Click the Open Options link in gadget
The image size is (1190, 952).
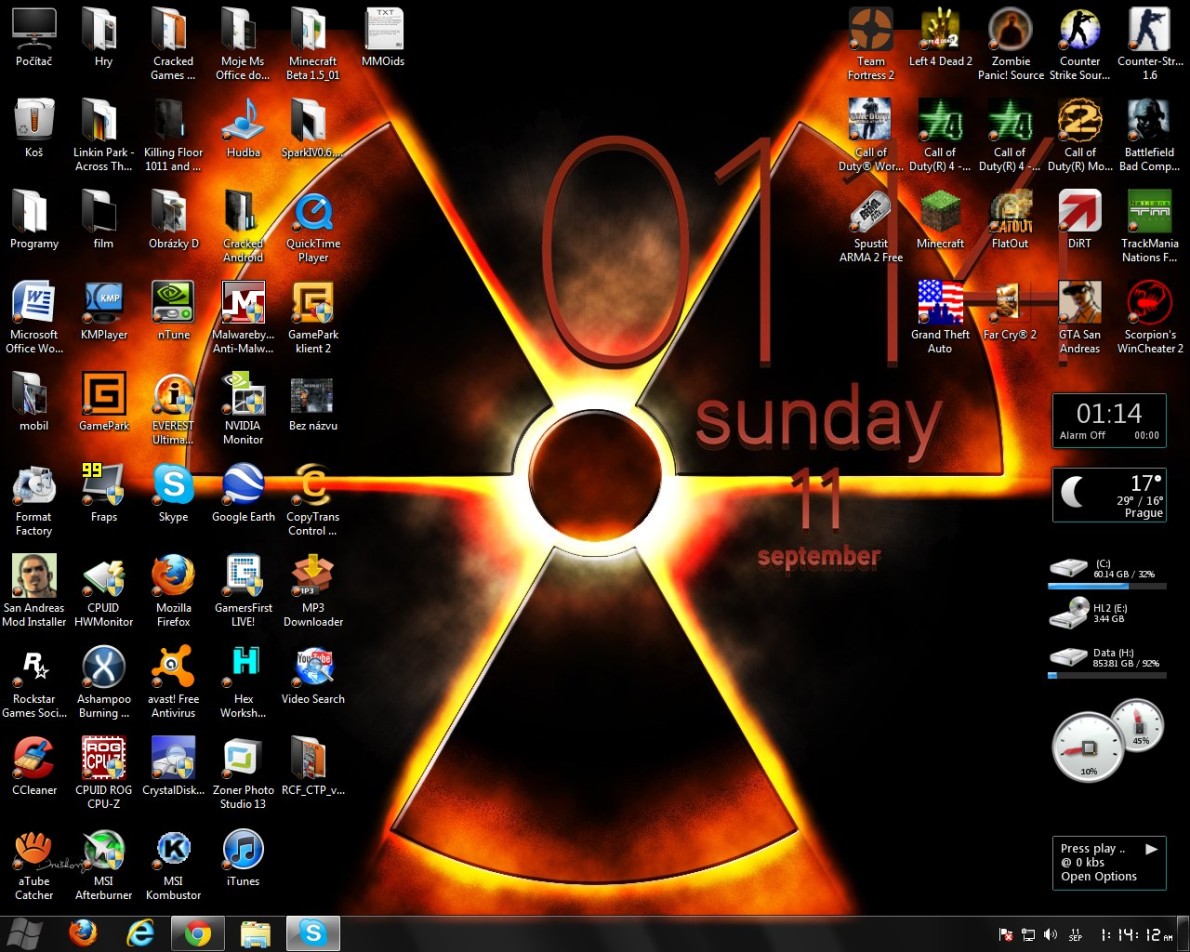tap(1098, 877)
